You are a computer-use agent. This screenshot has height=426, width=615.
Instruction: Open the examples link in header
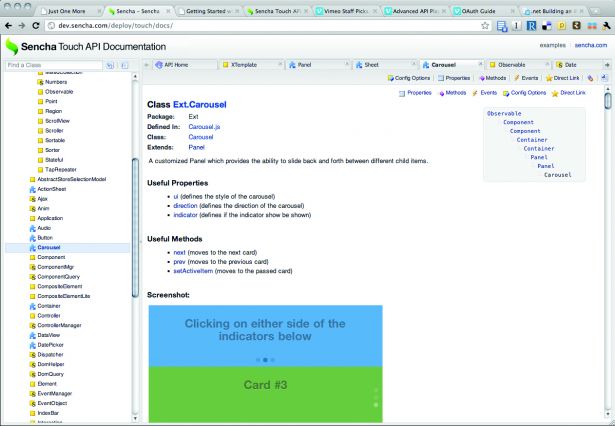click(x=552, y=45)
